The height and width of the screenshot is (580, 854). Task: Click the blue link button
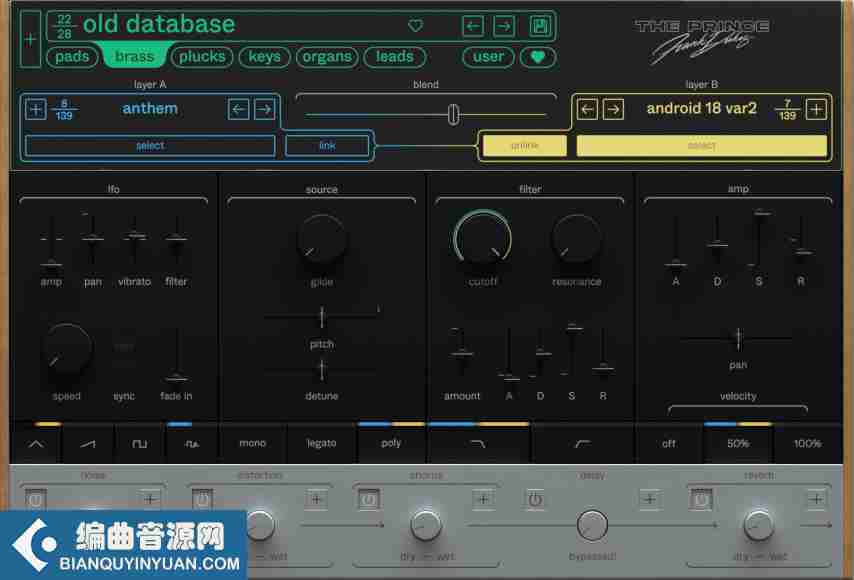(327, 145)
